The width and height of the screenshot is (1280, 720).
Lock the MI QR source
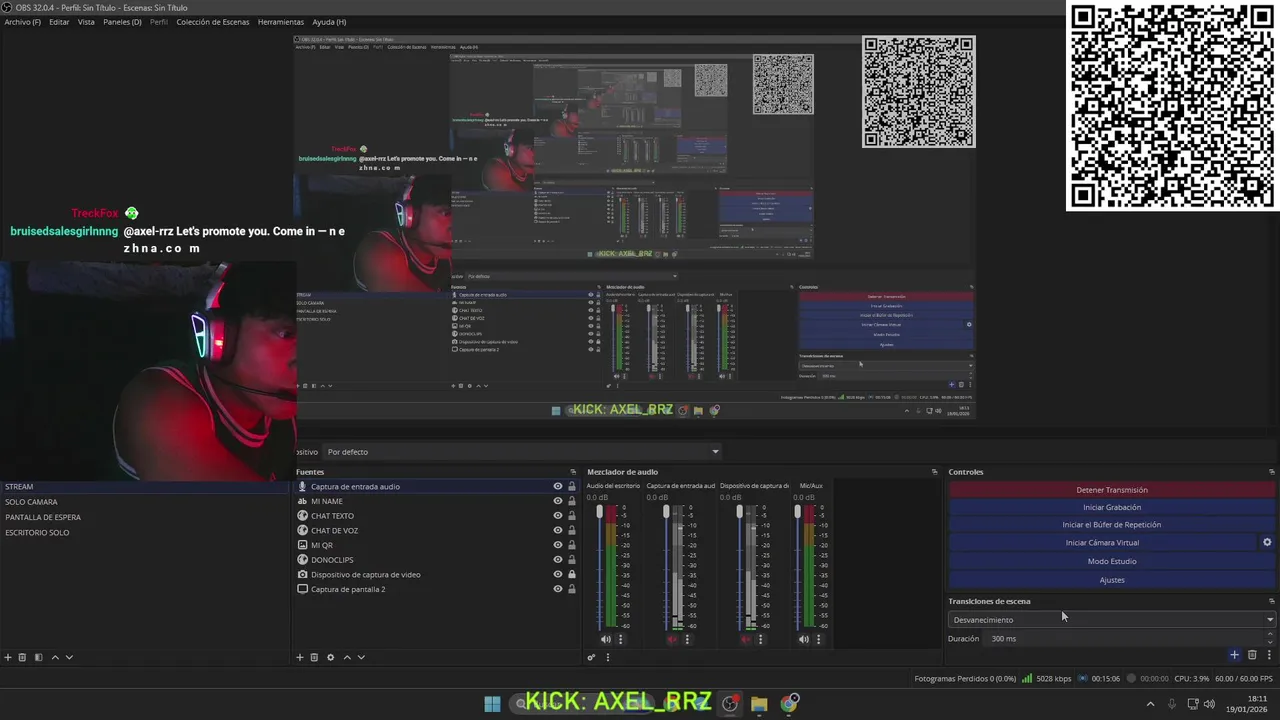tap(572, 545)
